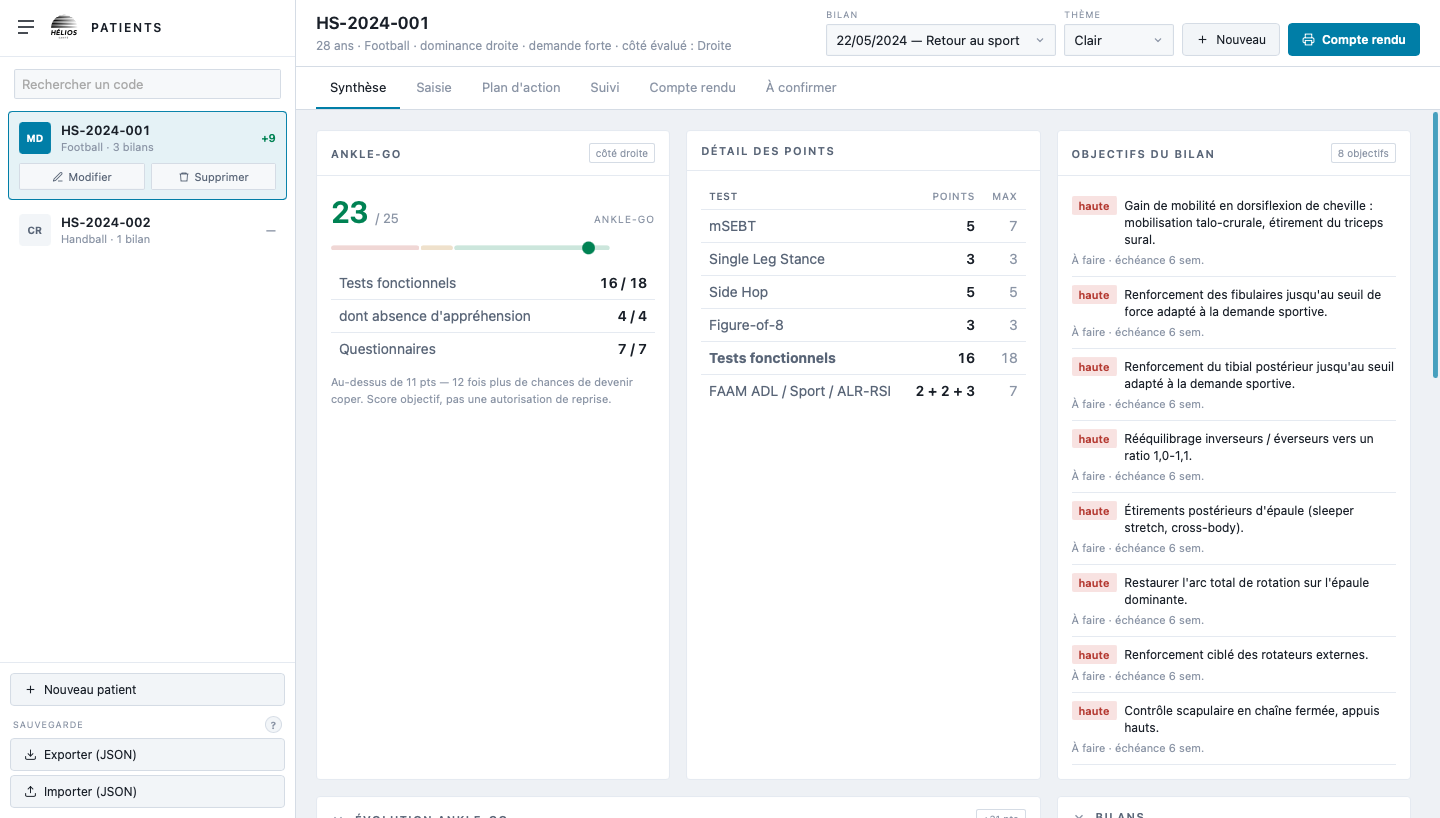Click Supprimer for patient HS-2024-001
The width and height of the screenshot is (1440, 818).
pos(213,177)
